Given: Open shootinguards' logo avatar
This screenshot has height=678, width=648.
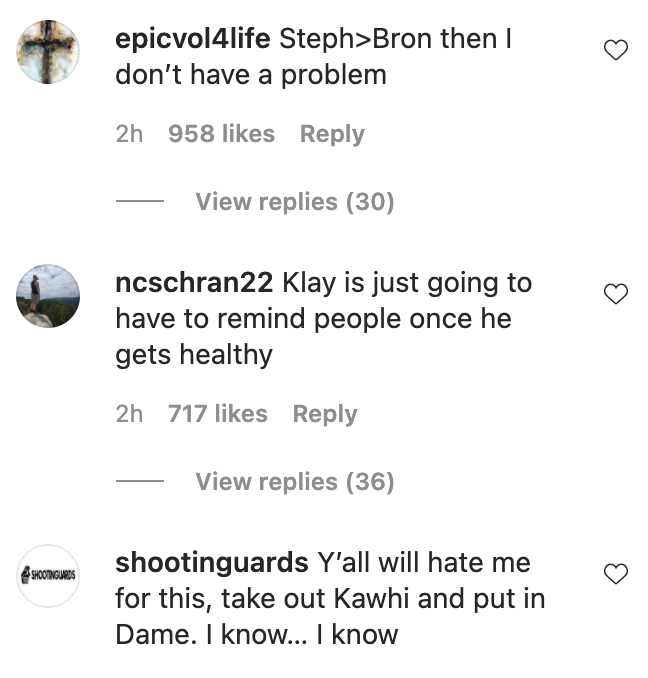Looking at the screenshot, I should [48, 575].
